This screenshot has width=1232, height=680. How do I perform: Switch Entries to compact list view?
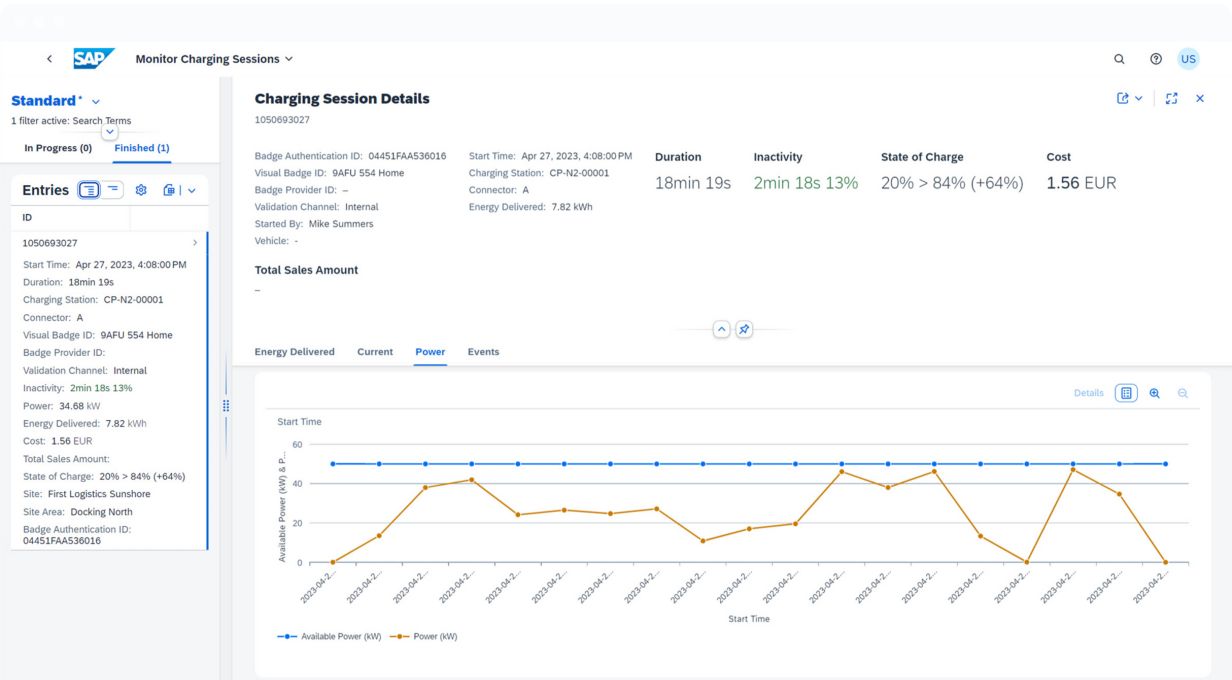[113, 190]
